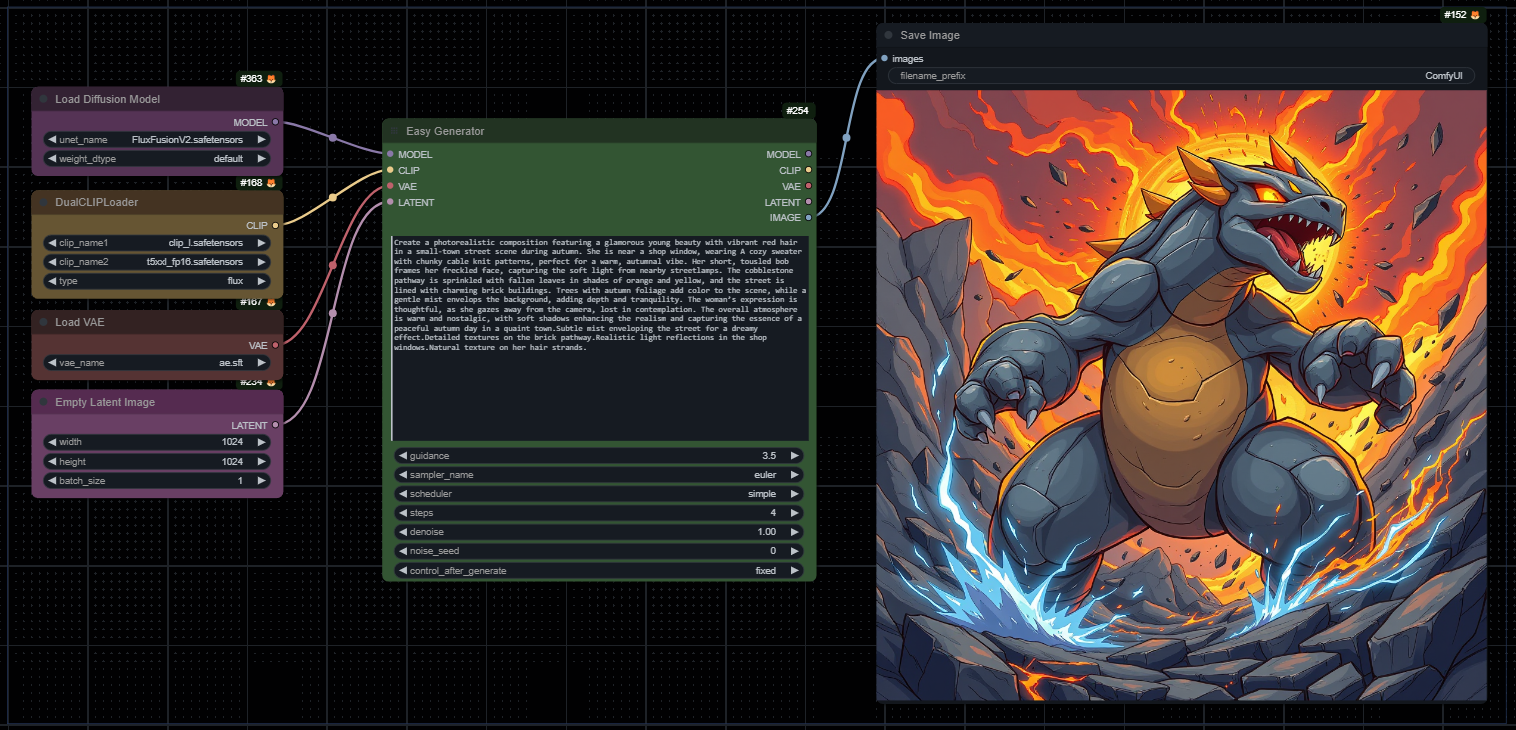Click the CLIP output port on DualCLIPLoader
Screen dimensions: 1516x730
tap(276, 225)
